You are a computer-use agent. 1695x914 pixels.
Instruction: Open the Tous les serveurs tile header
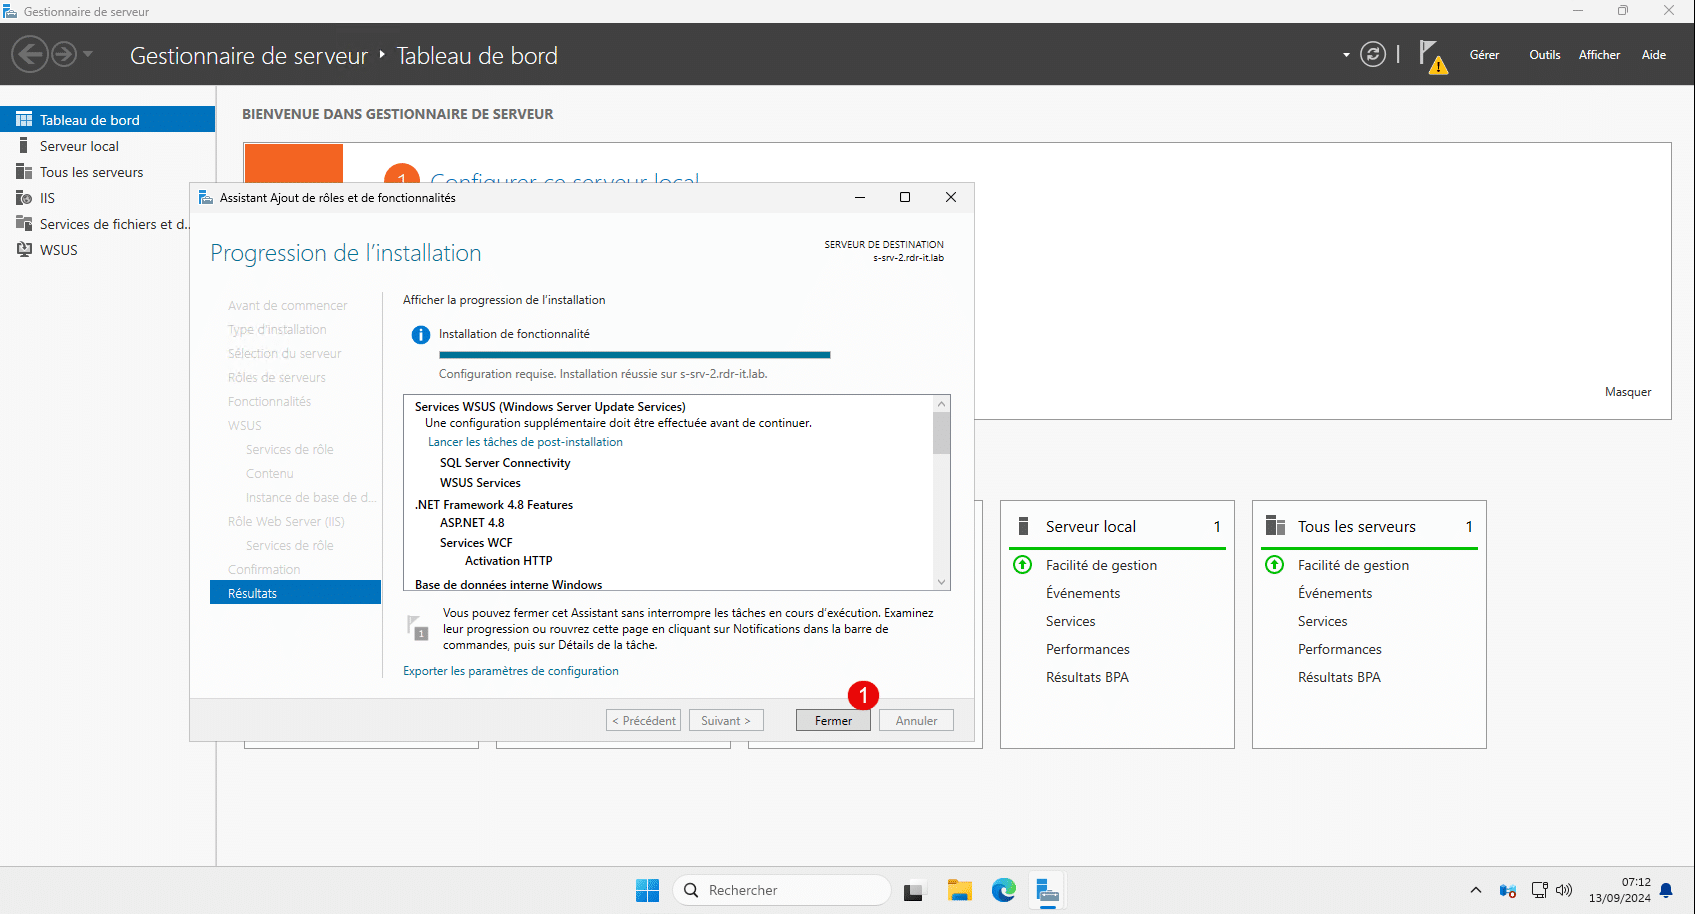1369,526
